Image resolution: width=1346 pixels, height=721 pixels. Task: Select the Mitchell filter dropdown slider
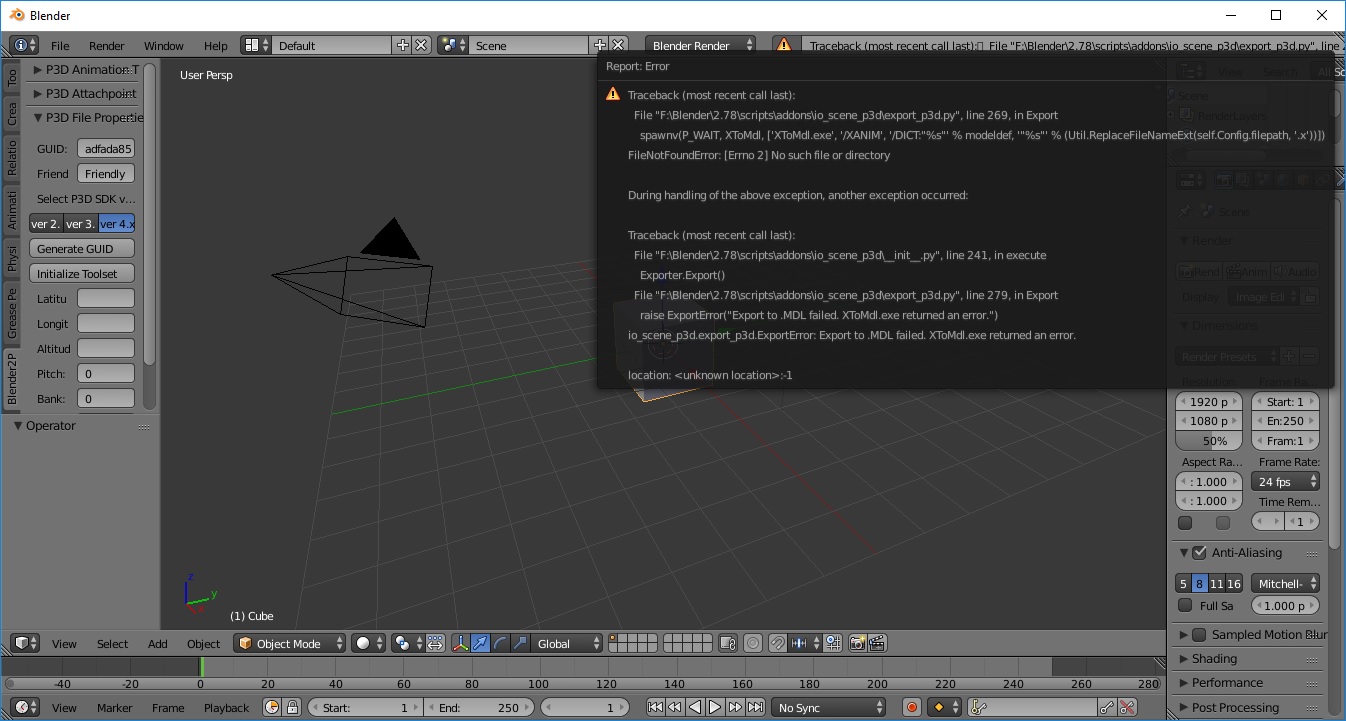click(1284, 582)
